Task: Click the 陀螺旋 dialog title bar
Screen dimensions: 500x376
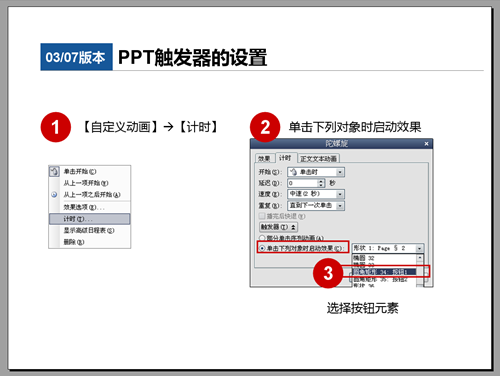Action: (337, 144)
